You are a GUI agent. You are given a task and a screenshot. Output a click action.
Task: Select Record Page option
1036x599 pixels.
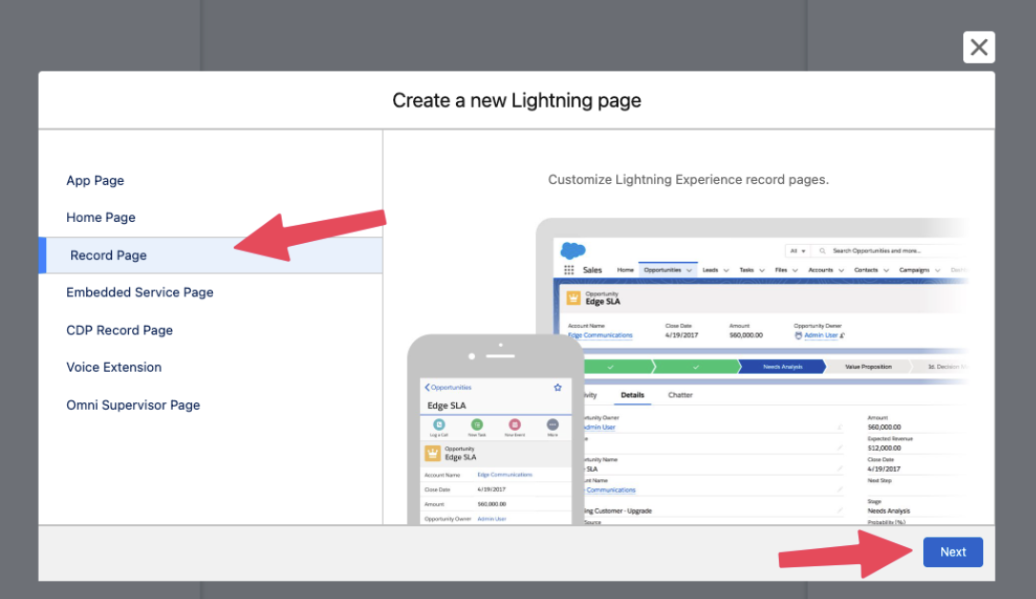tap(211, 255)
